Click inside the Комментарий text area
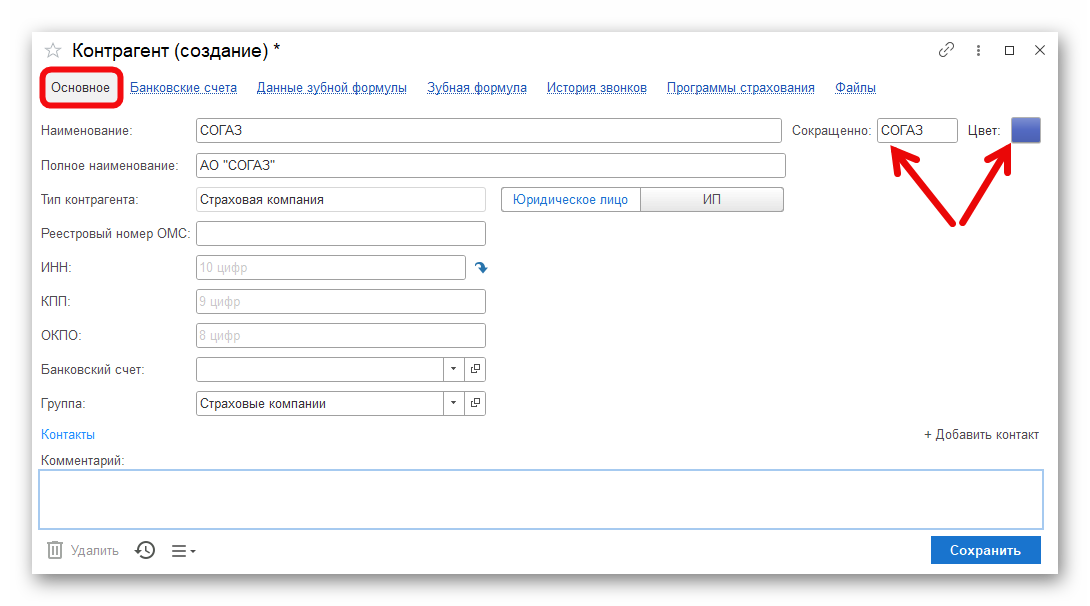The height and width of the screenshot is (606, 1090). coord(541,500)
